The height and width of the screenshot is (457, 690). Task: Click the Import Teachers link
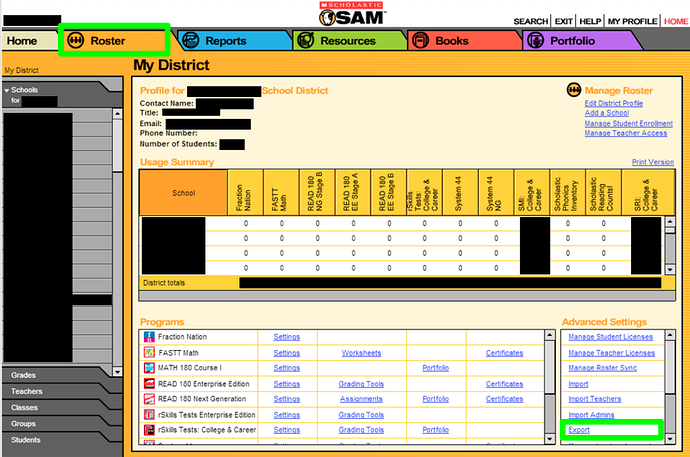click(x=595, y=399)
